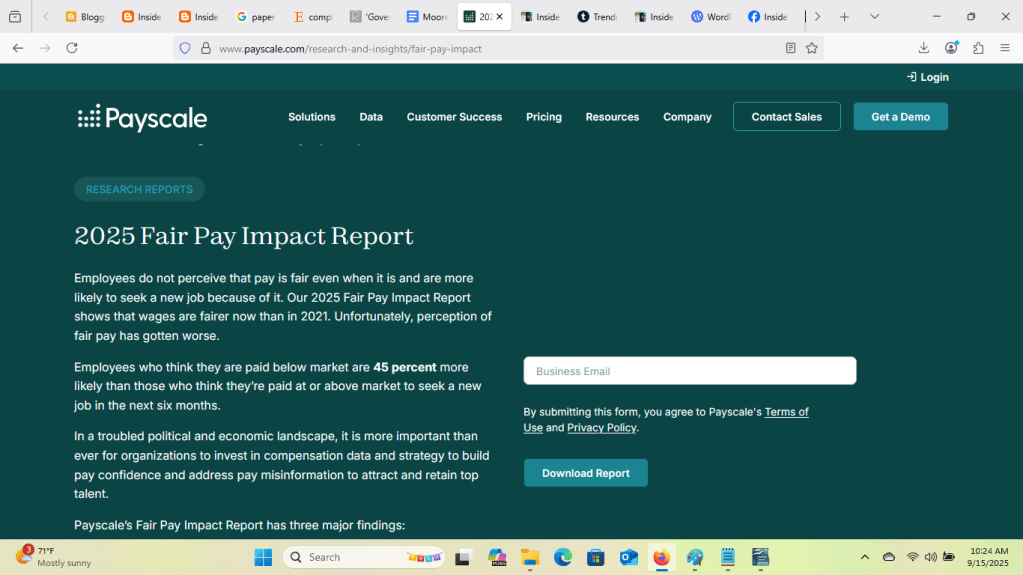Open the Data navigation menu
The height and width of the screenshot is (575, 1023).
pos(371,117)
